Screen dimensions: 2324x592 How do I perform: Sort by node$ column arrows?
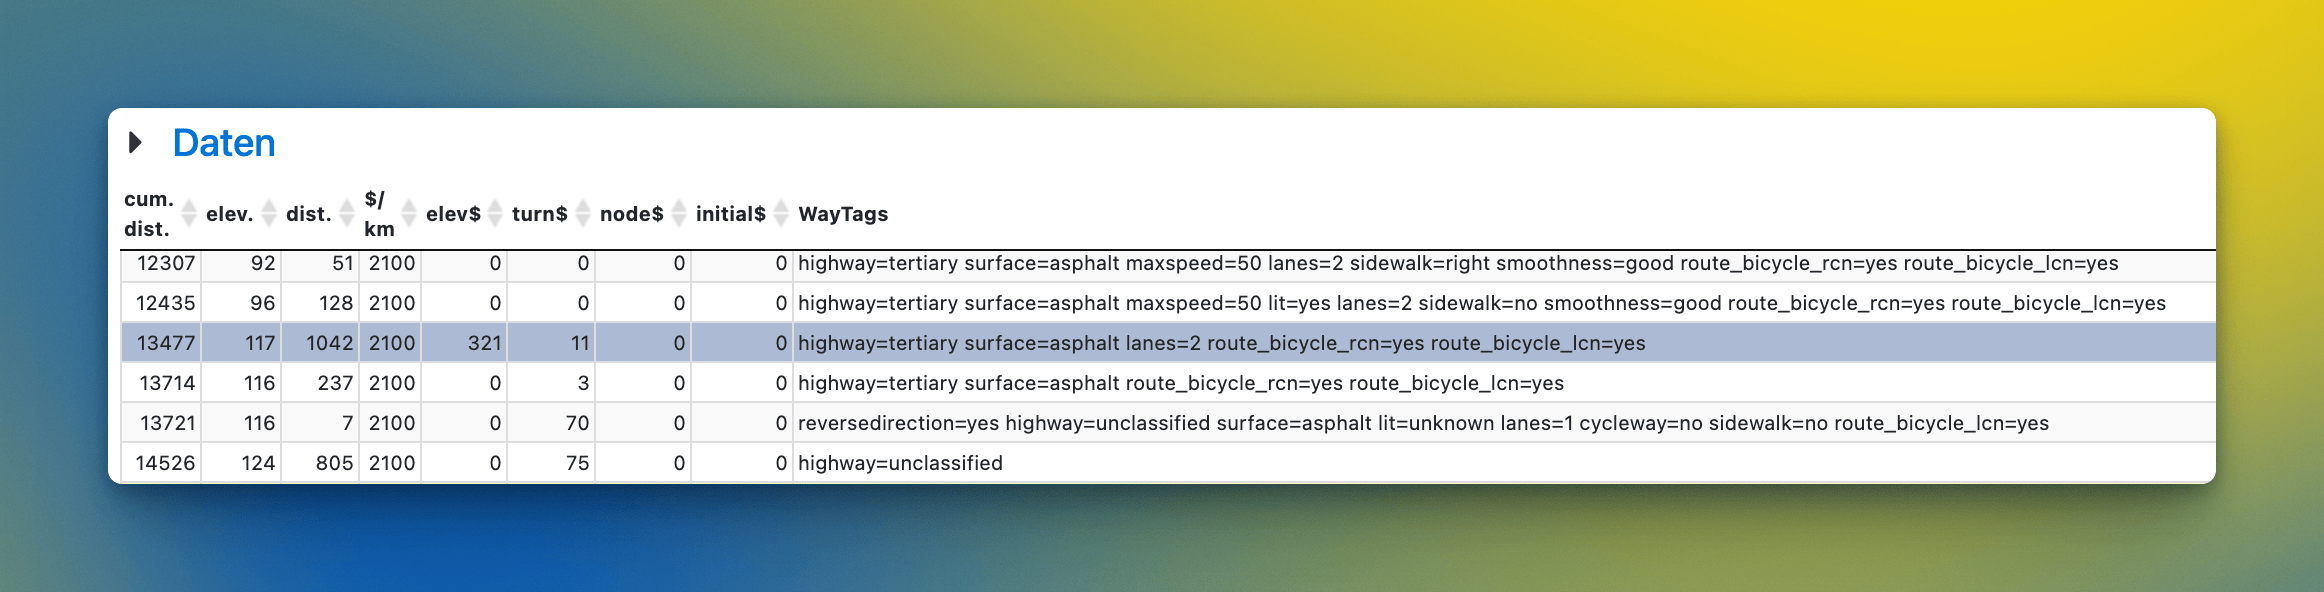tap(679, 213)
